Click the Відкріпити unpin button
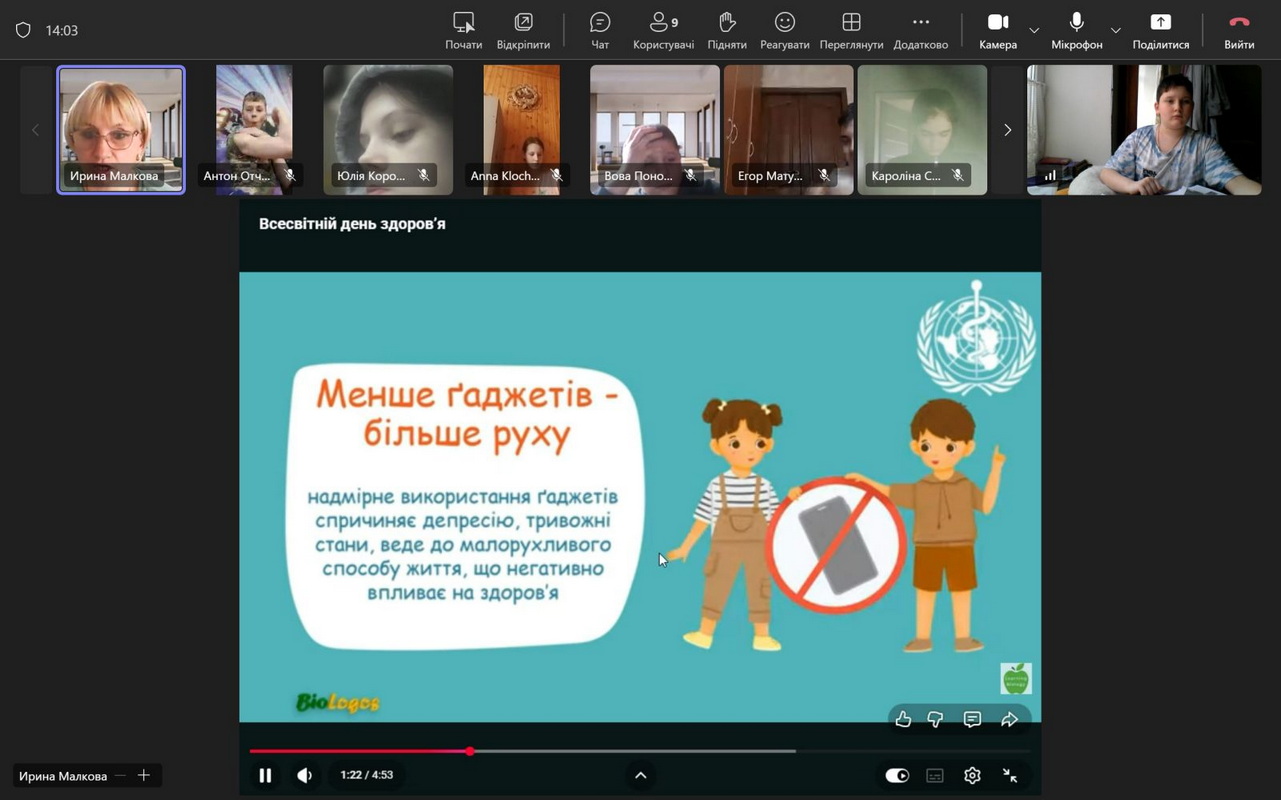 click(x=523, y=30)
